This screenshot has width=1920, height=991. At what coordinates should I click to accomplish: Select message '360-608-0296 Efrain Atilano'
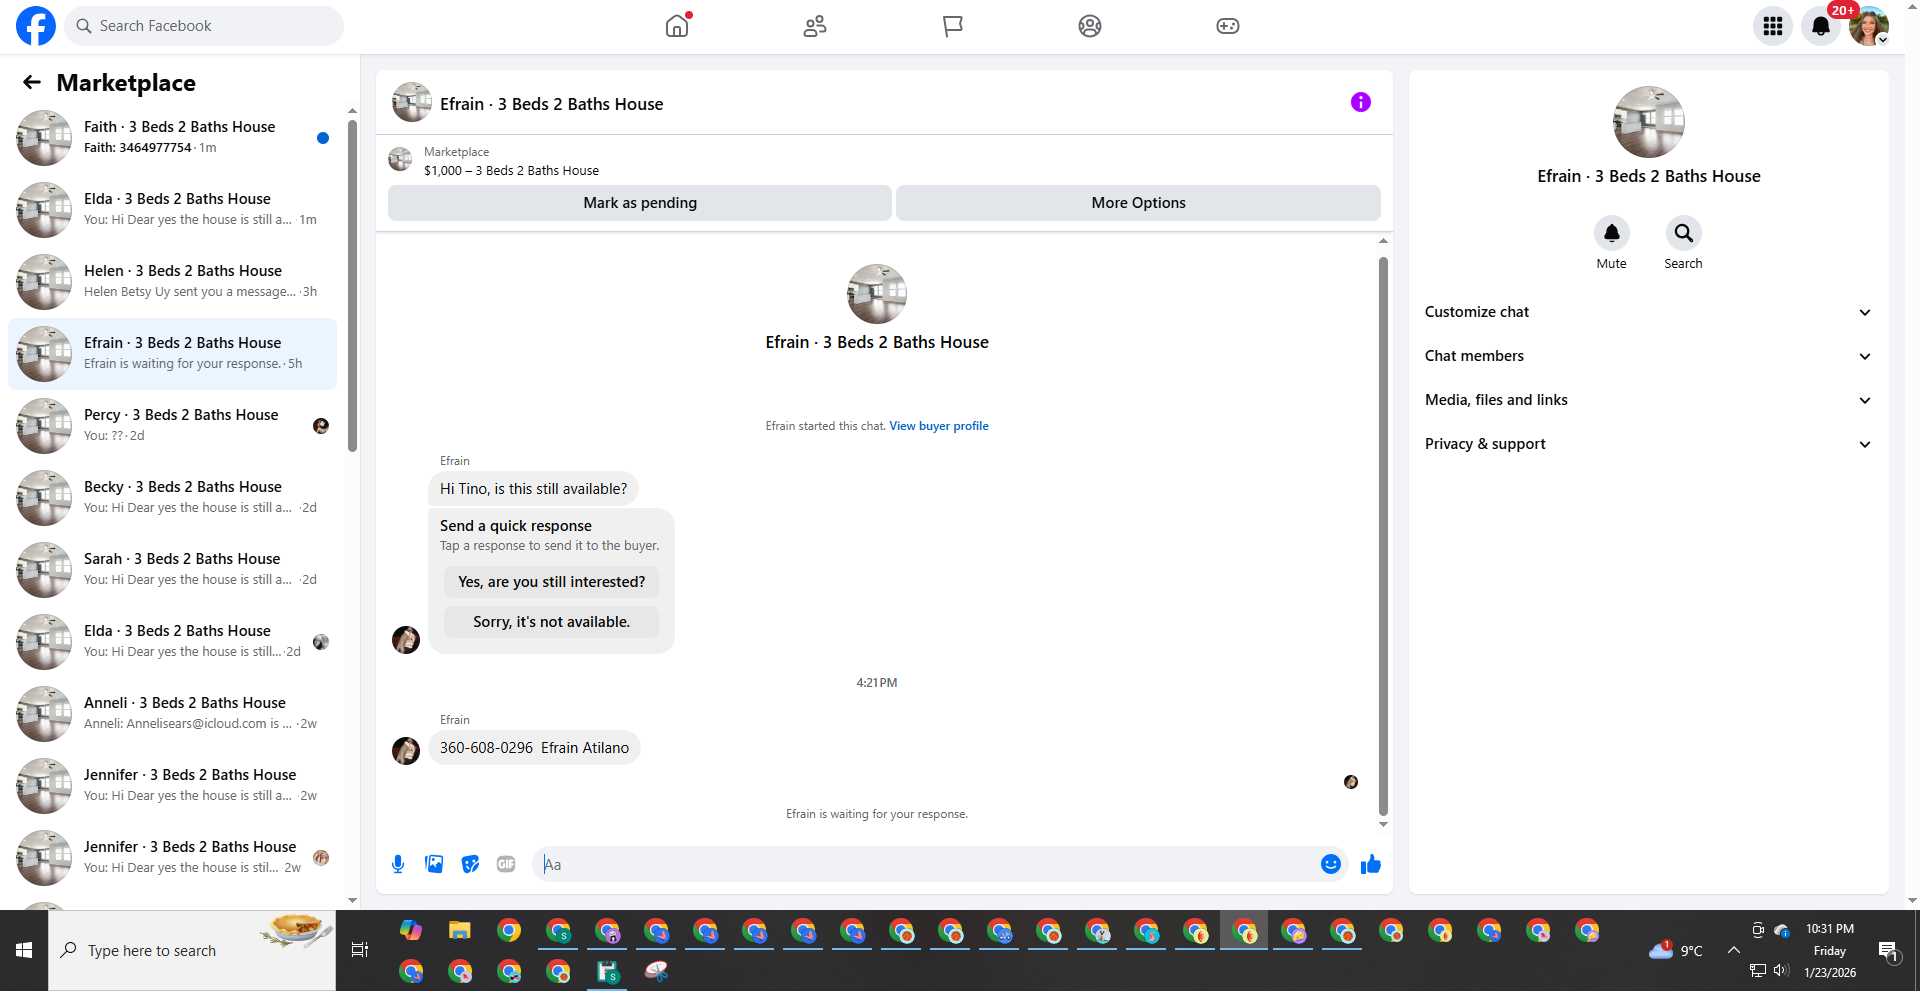pos(534,748)
